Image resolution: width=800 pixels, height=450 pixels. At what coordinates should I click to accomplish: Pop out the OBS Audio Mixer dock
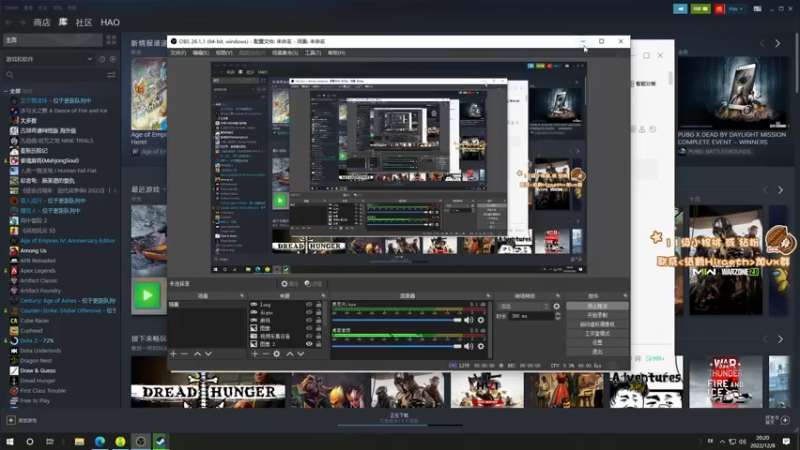(x=488, y=296)
